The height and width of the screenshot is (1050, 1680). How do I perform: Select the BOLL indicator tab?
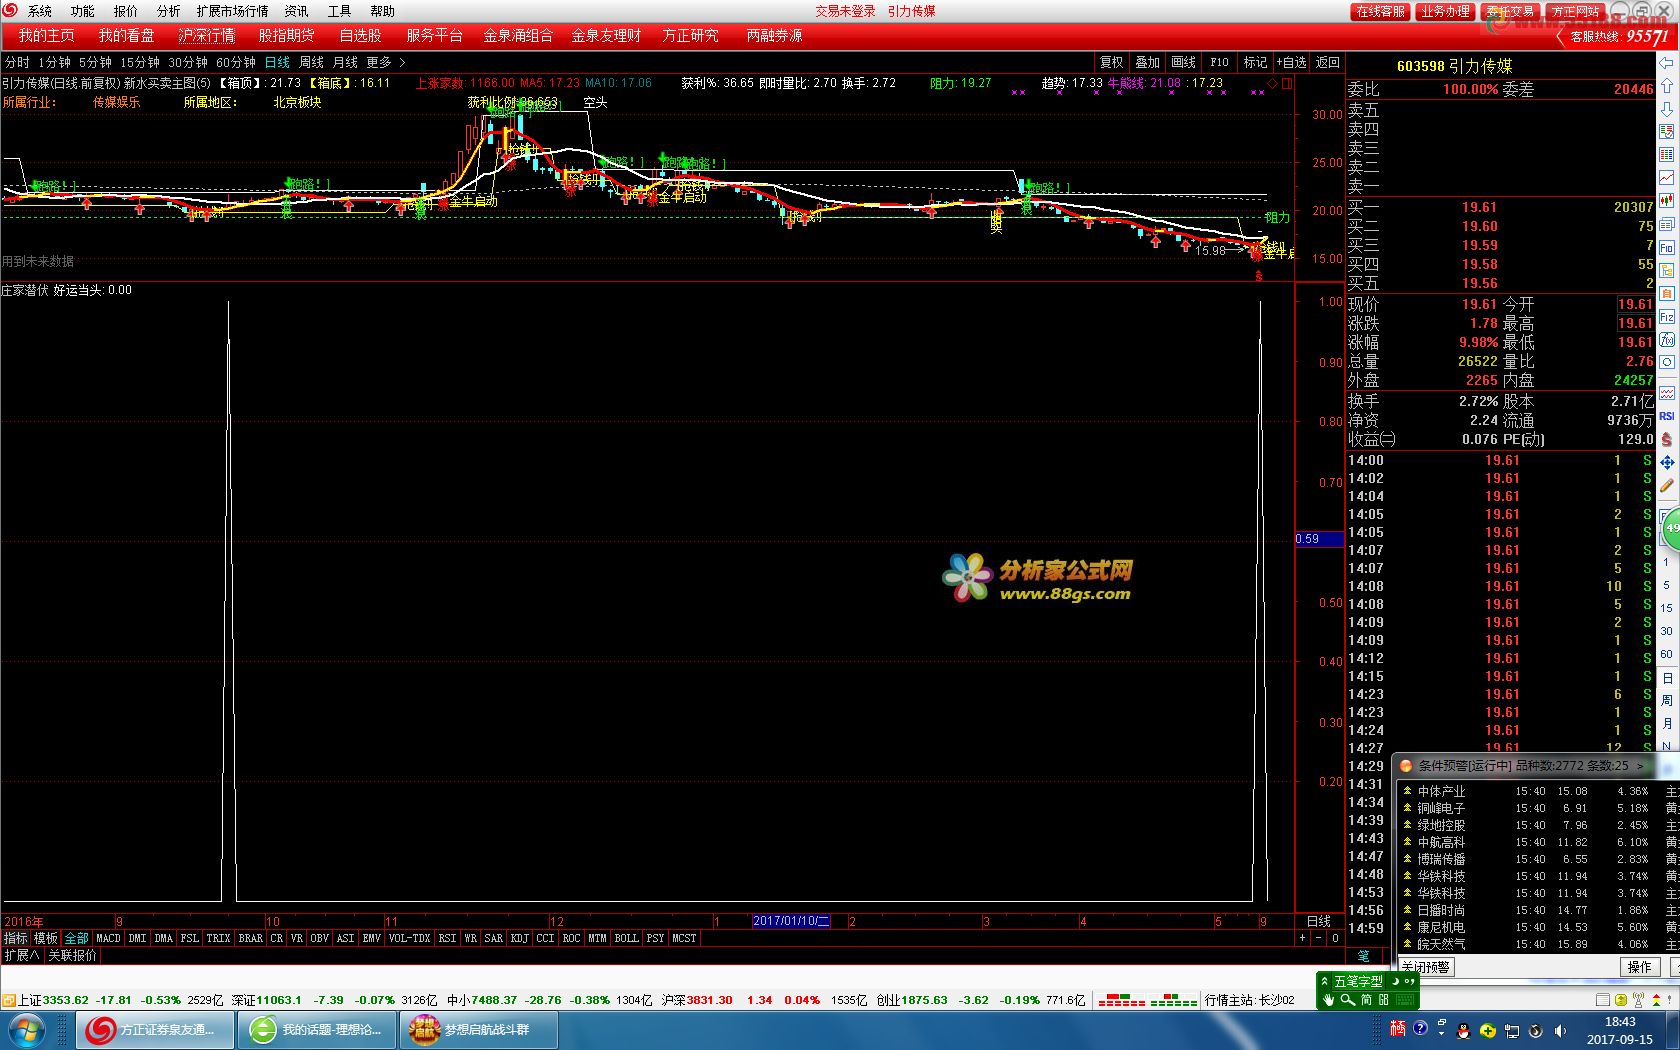(x=626, y=938)
